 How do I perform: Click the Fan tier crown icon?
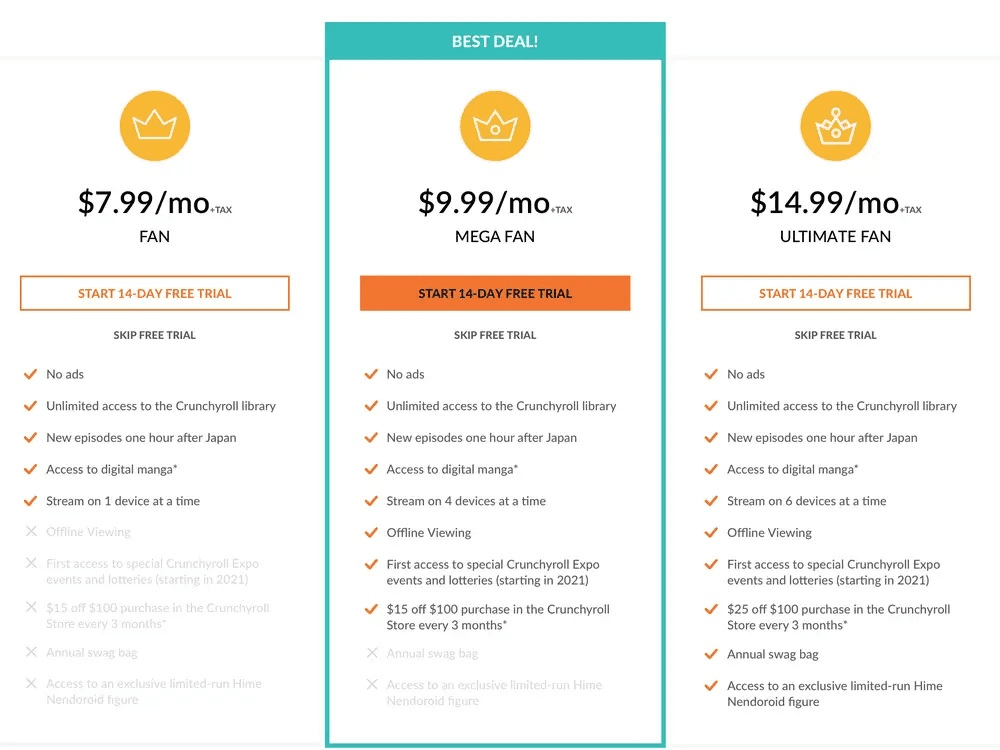(154, 125)
